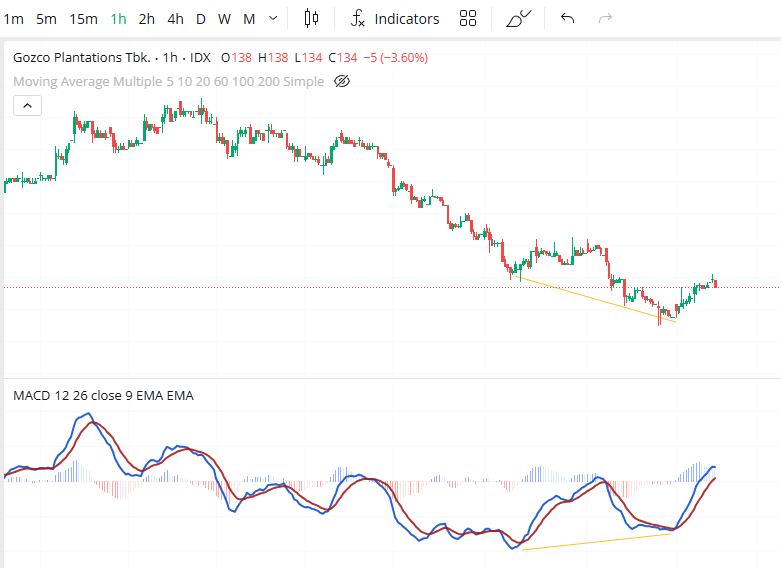Click the chart drawing check icon
Screen dimensions: 781x568
(x=519, y=18)
